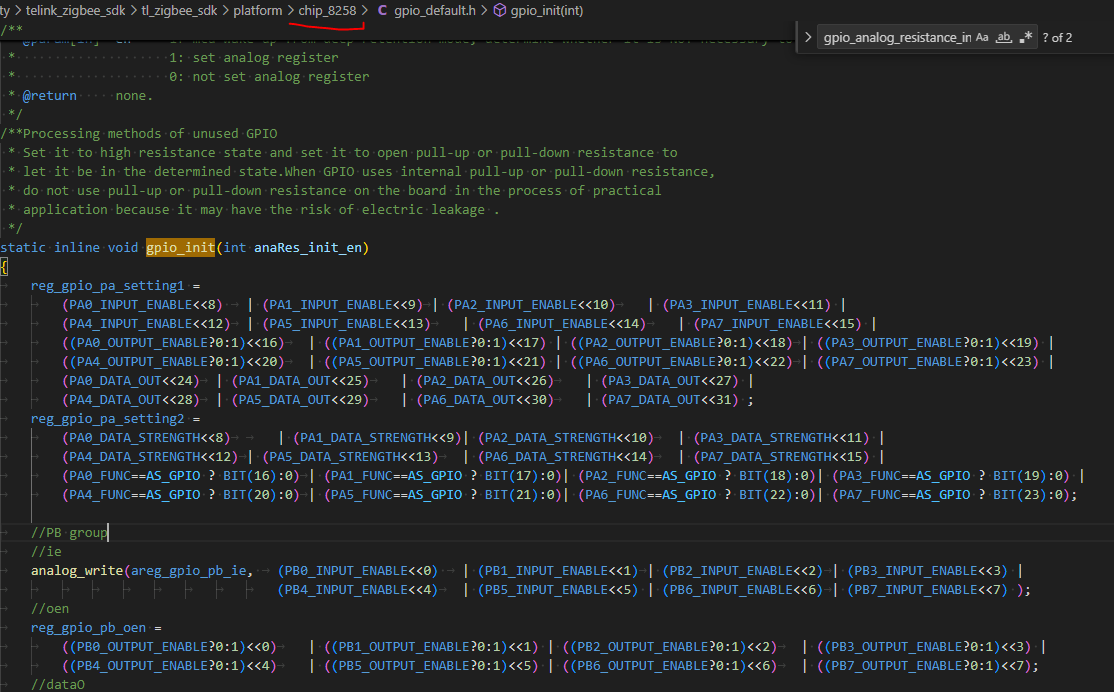Click the cube symbol icon before gpio_init(int)

(x=499, y=11)
